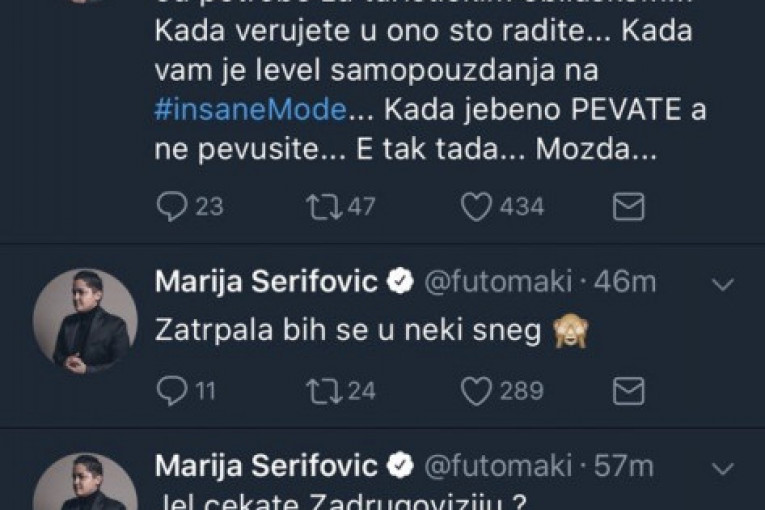This screenshot has height=510, width=765.
Task: Reply to the insaneMode tweet
Action: coord(173,207)
